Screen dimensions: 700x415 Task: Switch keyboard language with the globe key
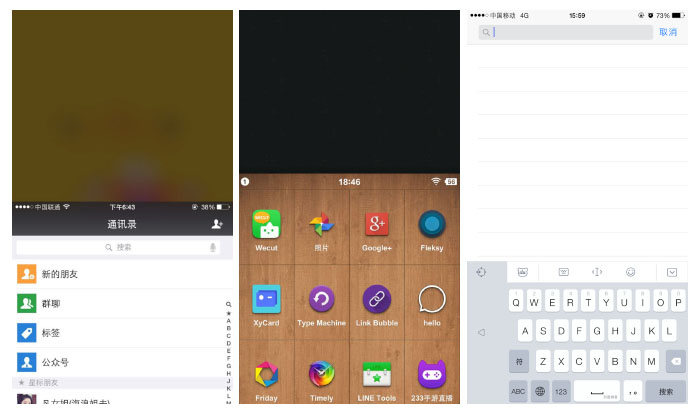pyautogui.click(x=541, y=391)
